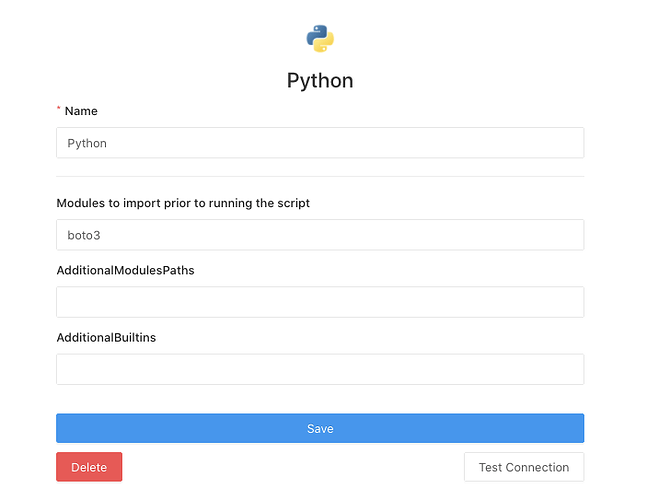Viewport: 647px width, 500px height.
Task: Click the Name field label
Action: click(81, 111)
